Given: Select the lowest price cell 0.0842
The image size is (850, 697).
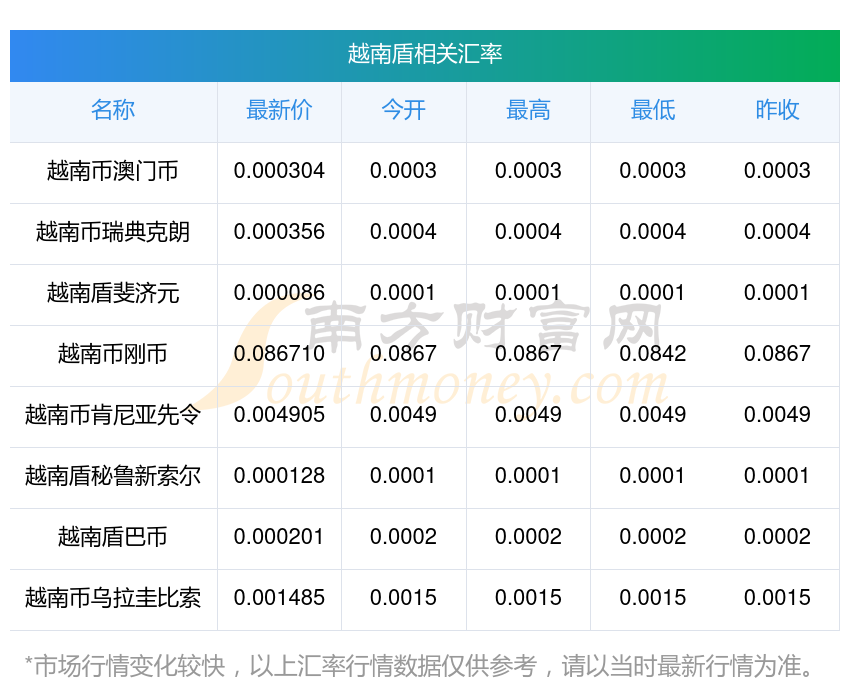Looking at the screenshot, I should click(652, 354).
